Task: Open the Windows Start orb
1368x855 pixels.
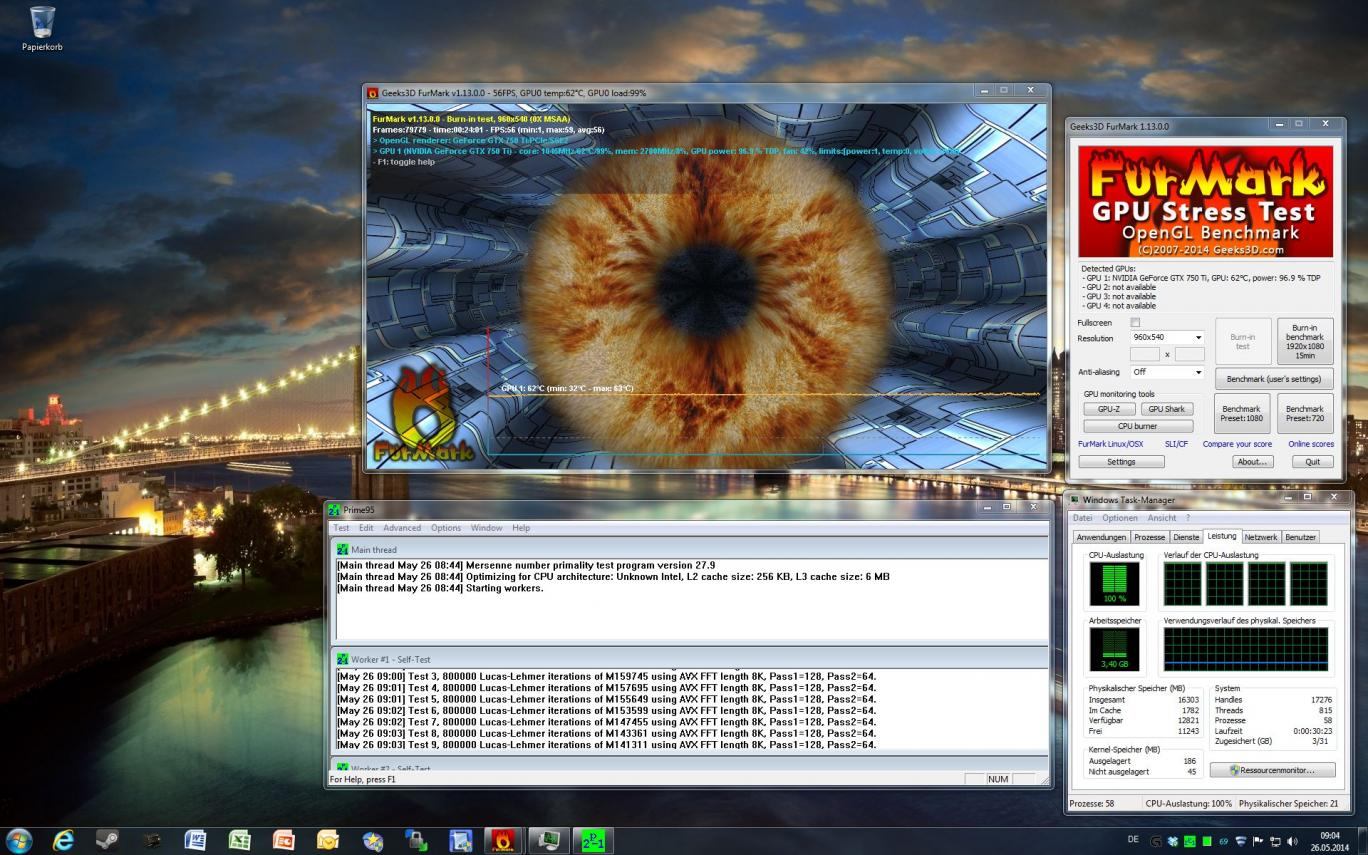Action: coord(19,840)
